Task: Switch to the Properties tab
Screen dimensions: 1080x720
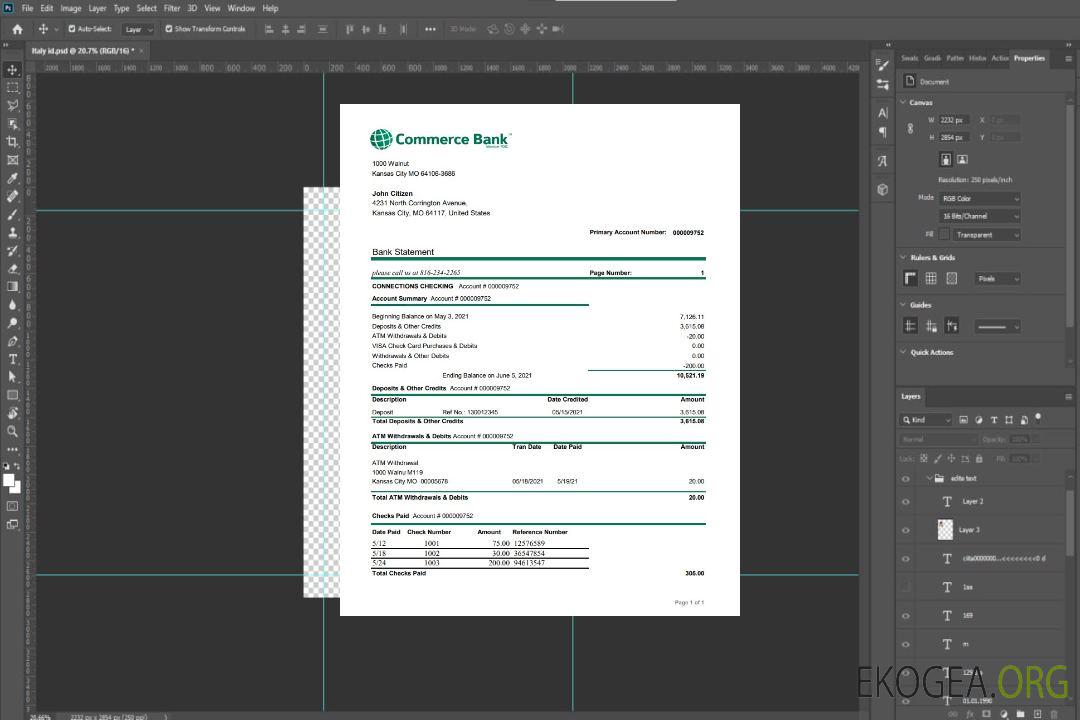Action: [x=1029, y=59]
